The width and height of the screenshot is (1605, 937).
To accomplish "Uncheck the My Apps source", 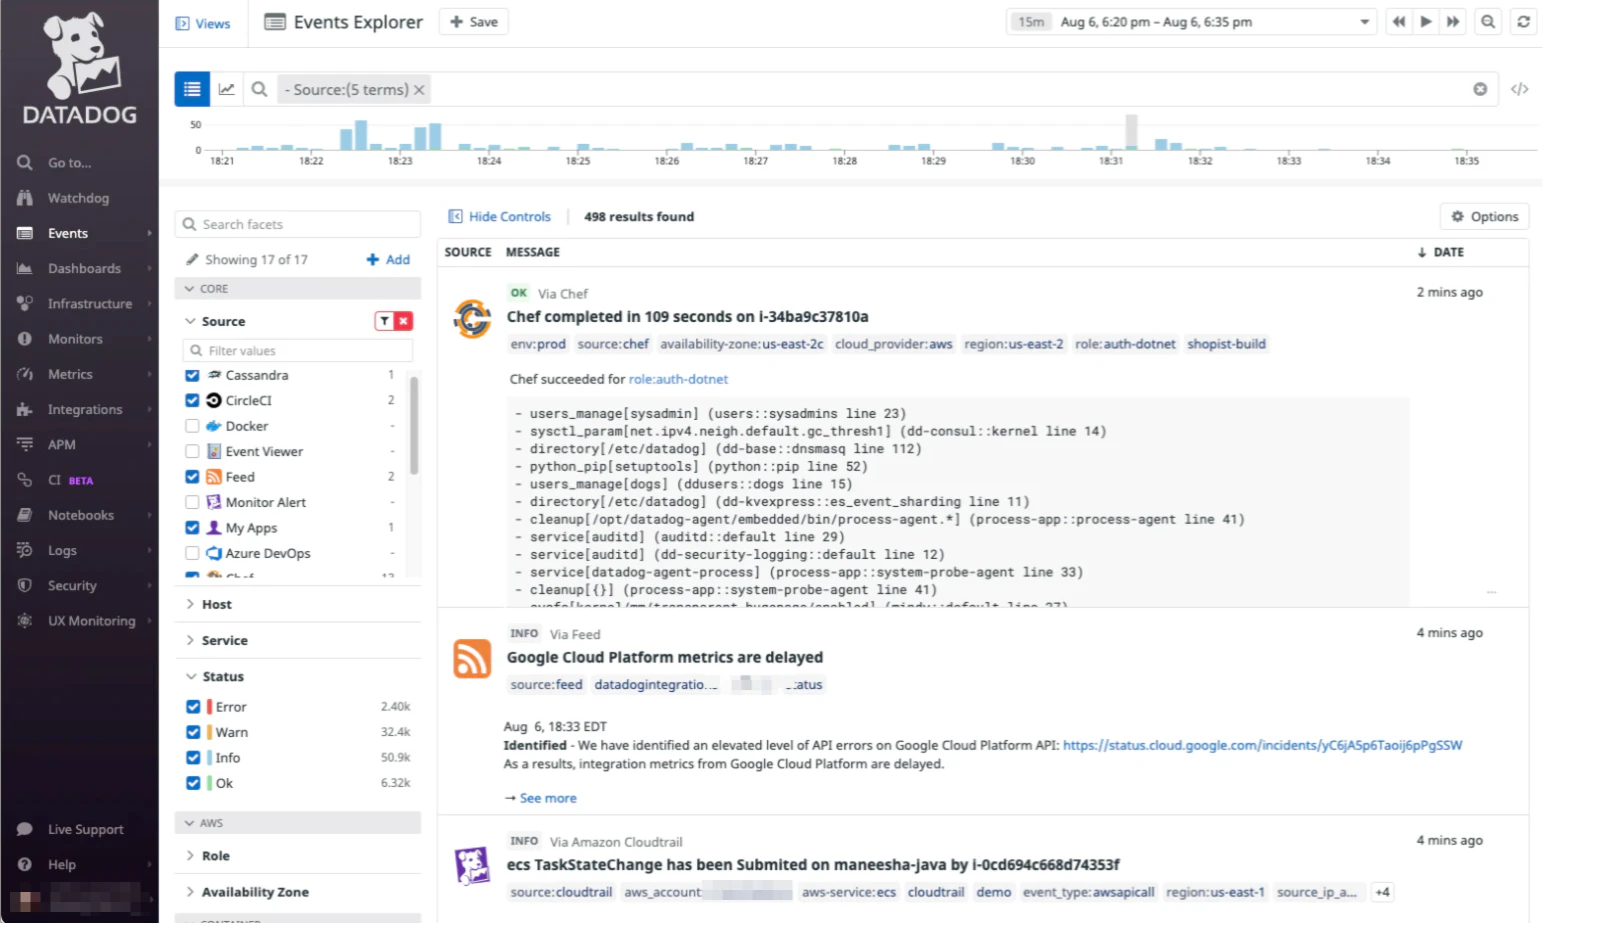I will tap(192, 528).
